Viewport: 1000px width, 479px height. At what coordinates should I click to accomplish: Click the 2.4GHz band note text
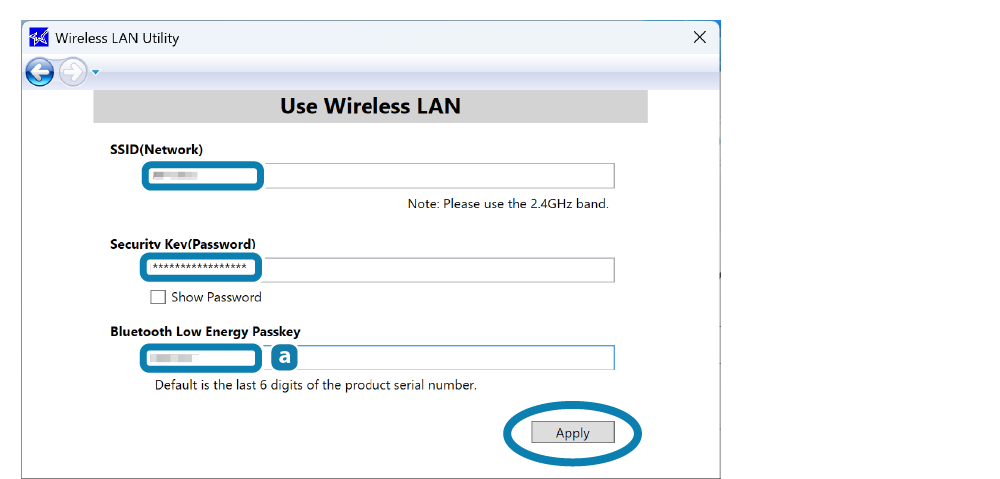click(x=508, y=204)
